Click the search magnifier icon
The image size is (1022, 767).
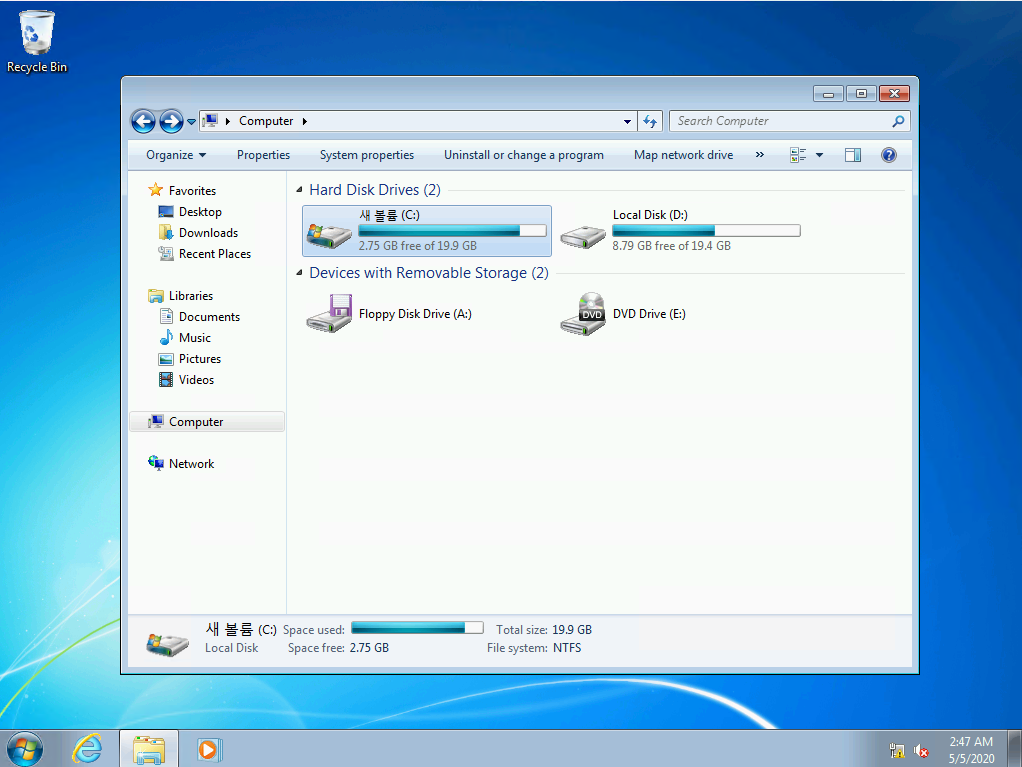pos(898,121)
